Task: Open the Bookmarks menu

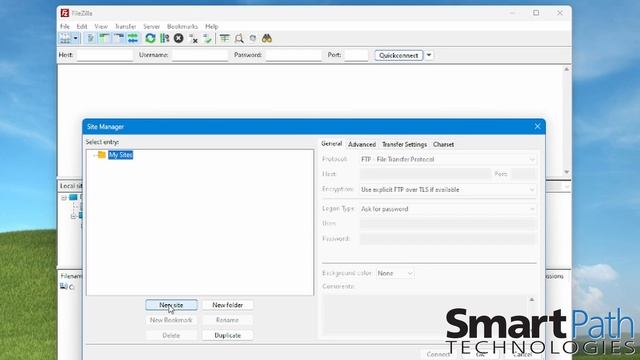Action: (x=182, y=27)
